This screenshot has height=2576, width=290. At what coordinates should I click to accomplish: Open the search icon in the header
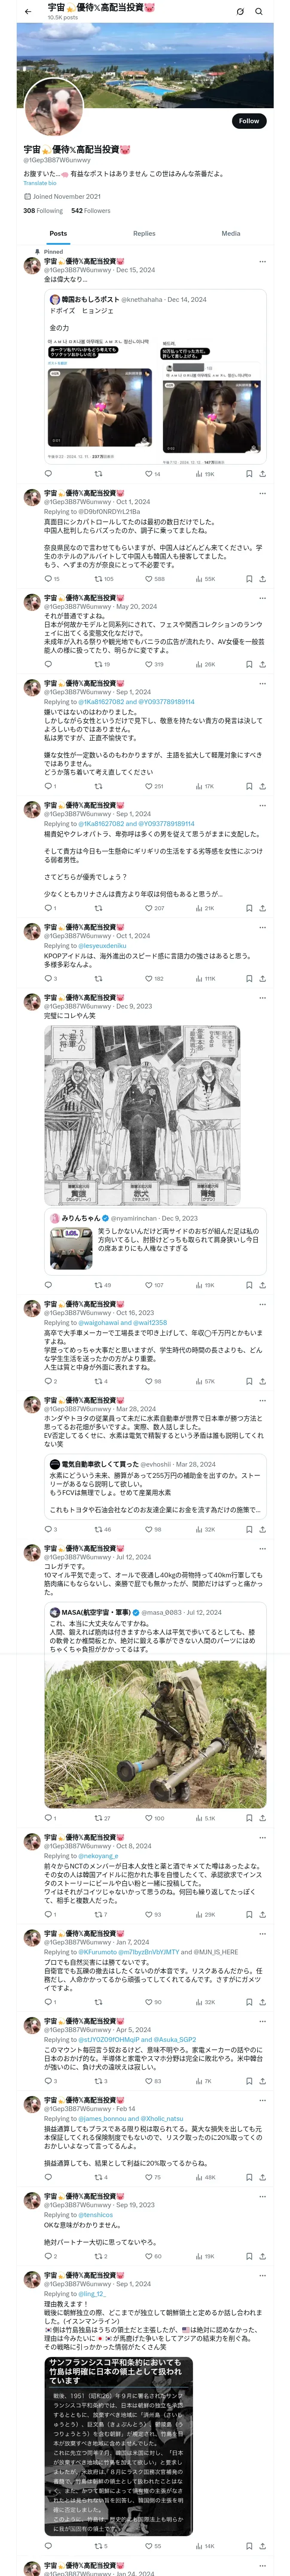tap(259, 11)
